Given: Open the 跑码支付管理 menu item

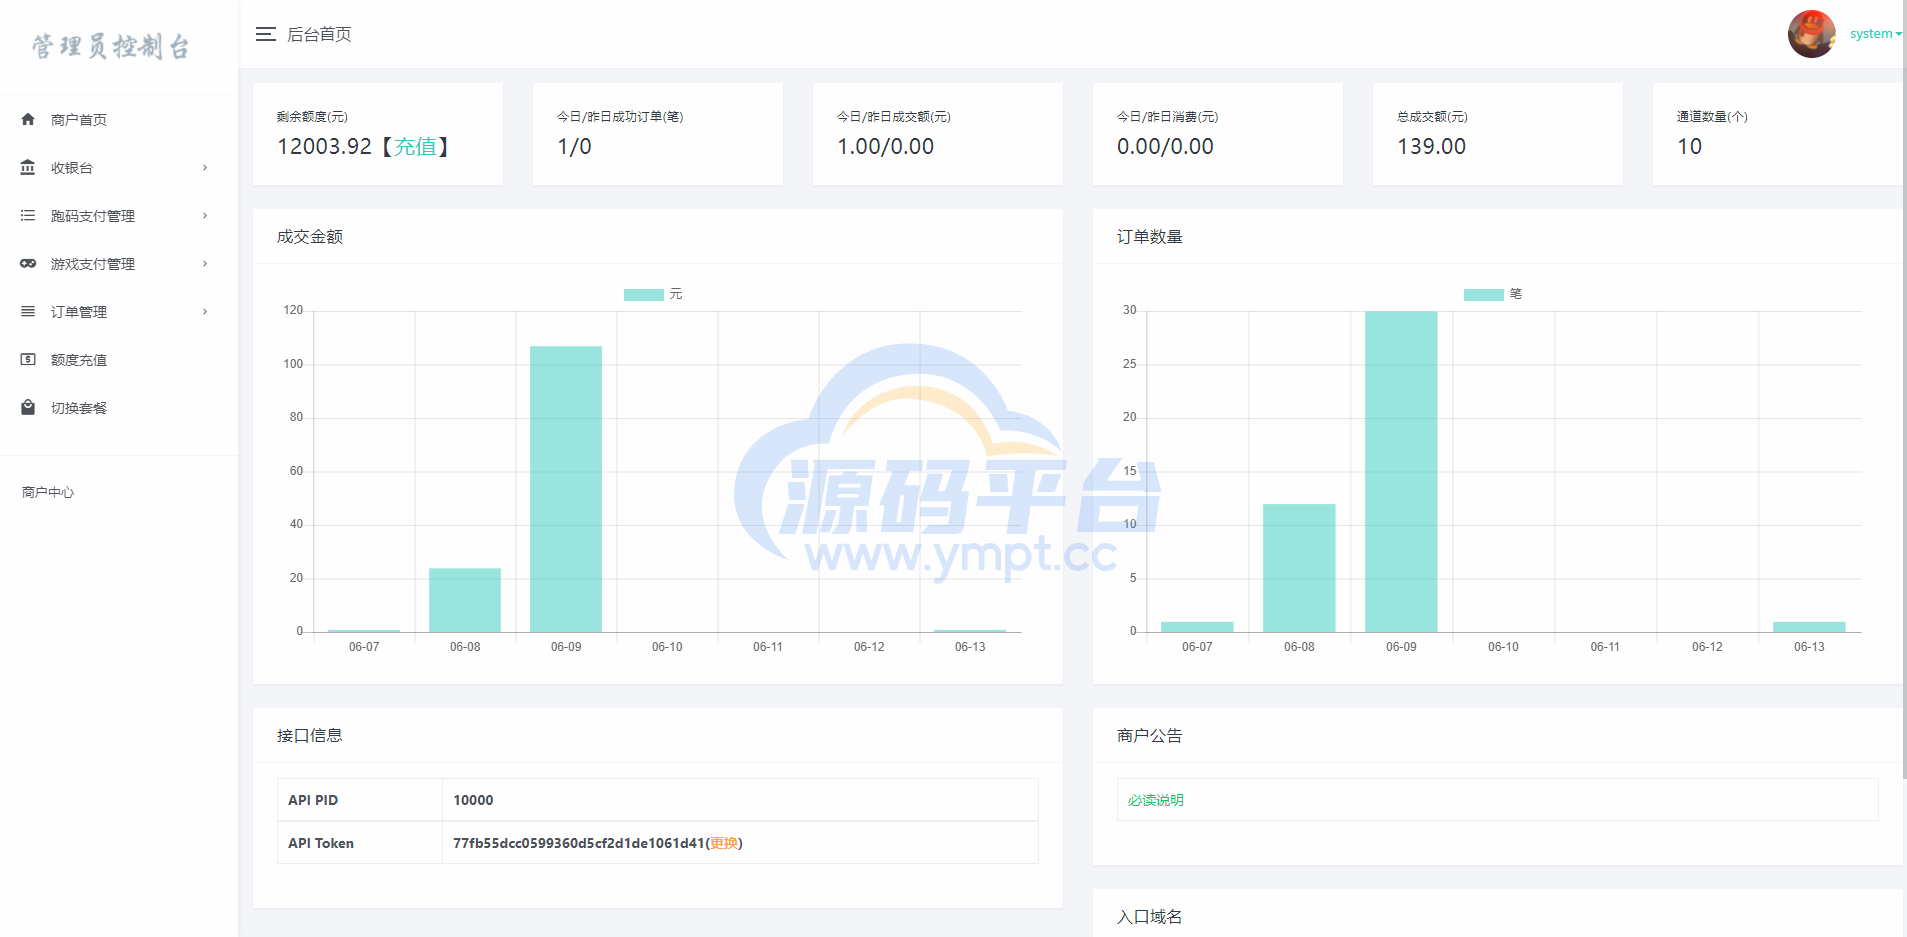Looking at the screenshot, I should tap(119, 215).
